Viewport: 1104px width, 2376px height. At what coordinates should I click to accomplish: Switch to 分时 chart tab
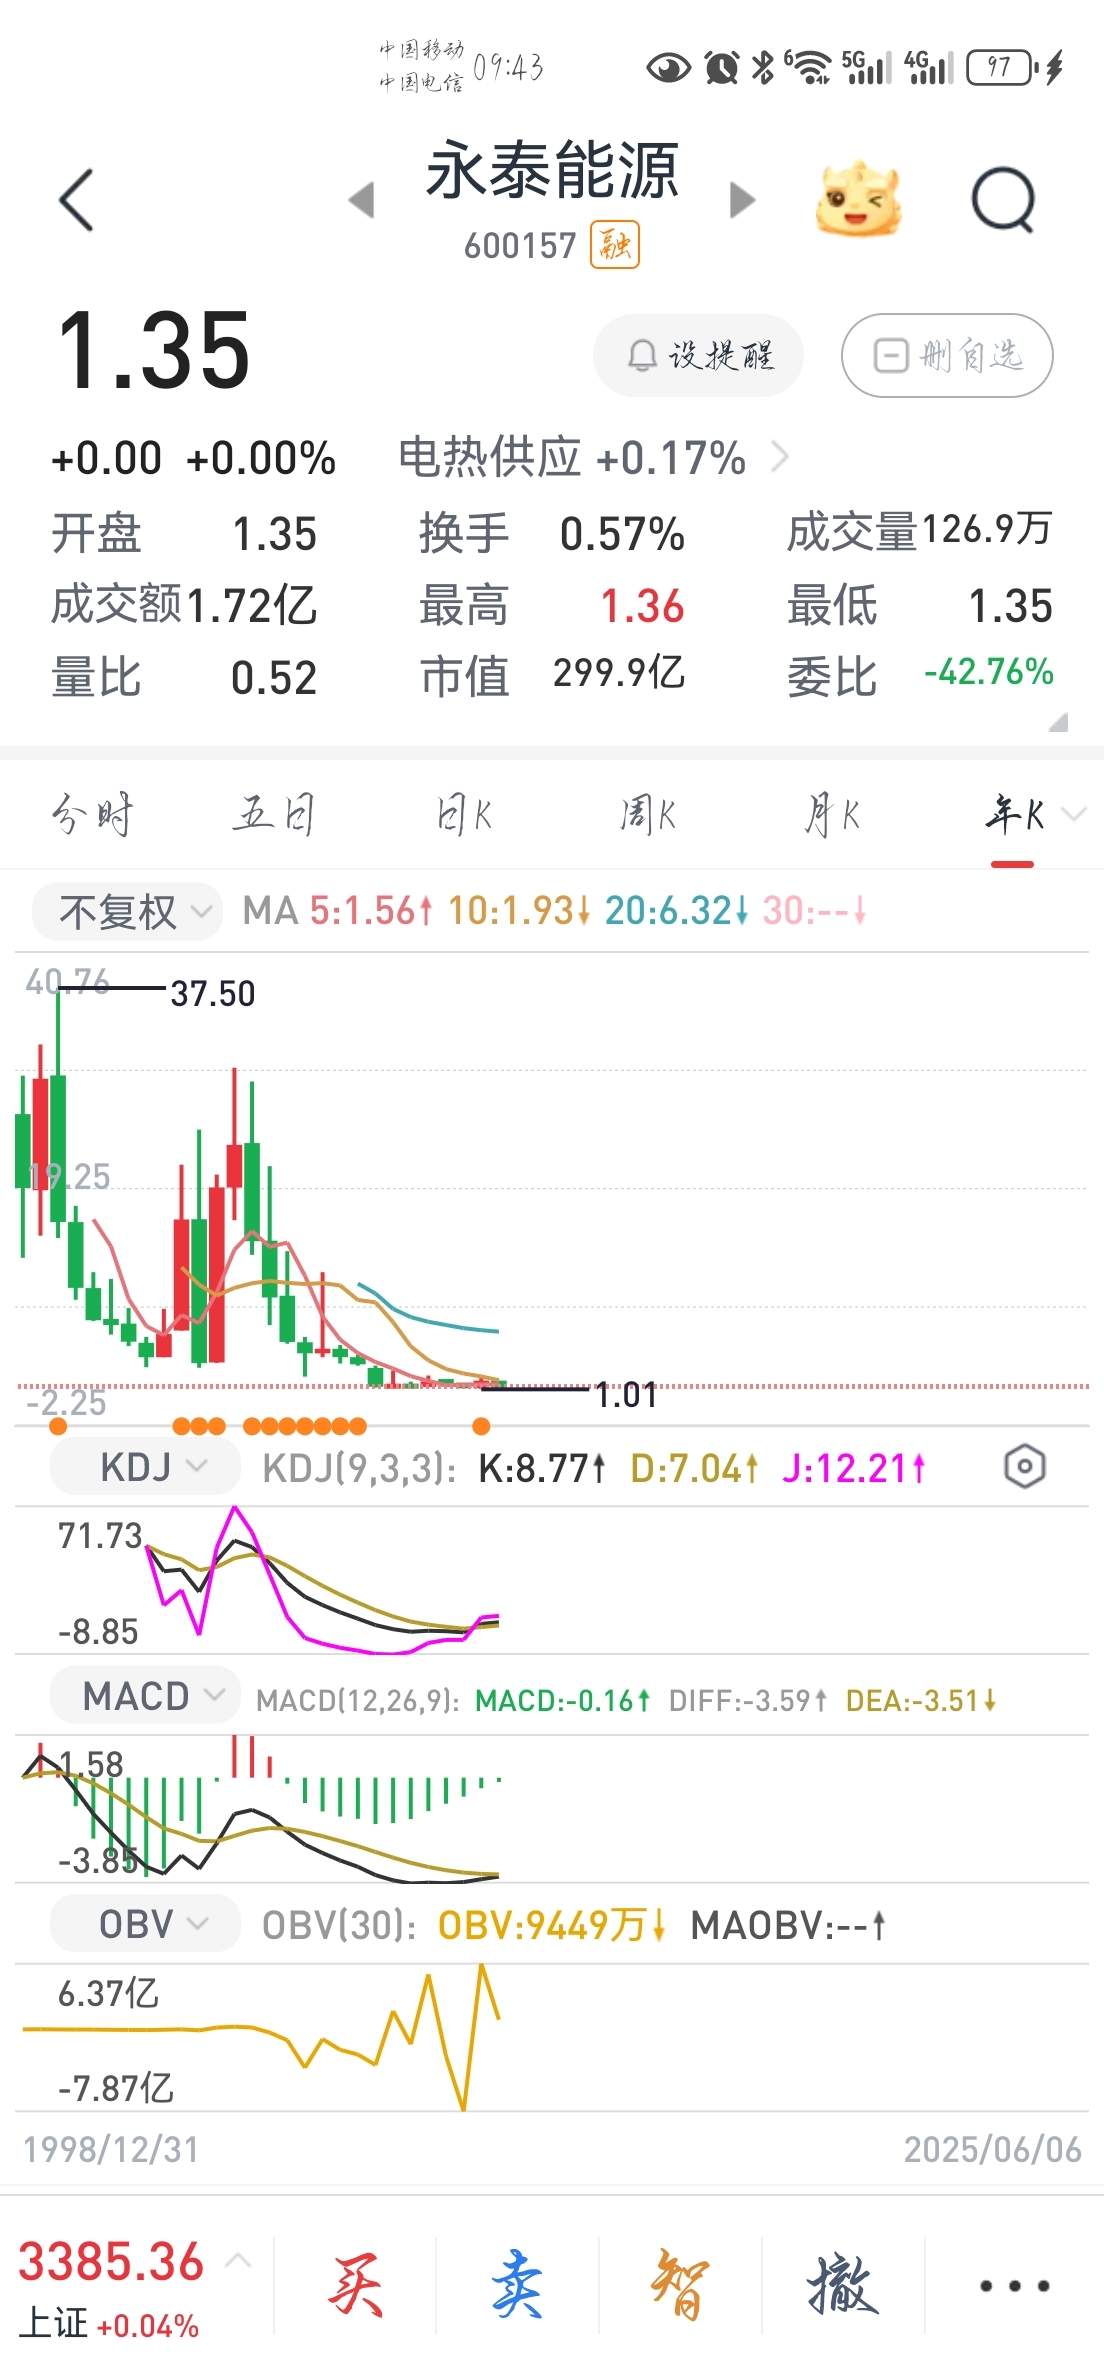click(x=91, y=815)
